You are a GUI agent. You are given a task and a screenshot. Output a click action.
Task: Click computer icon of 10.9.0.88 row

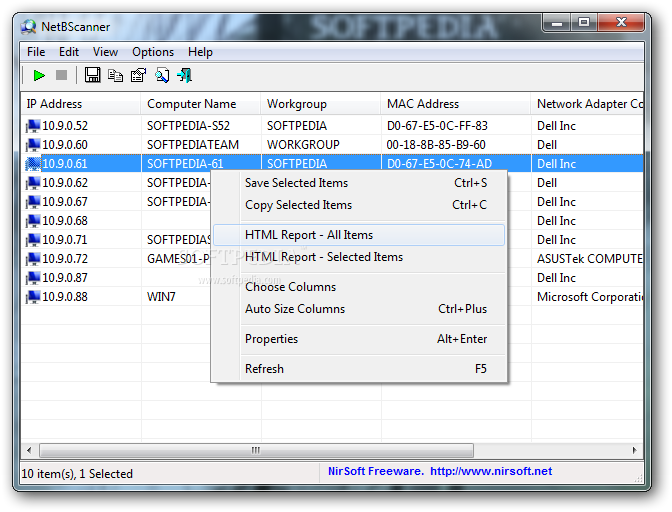tap(33, 297)
